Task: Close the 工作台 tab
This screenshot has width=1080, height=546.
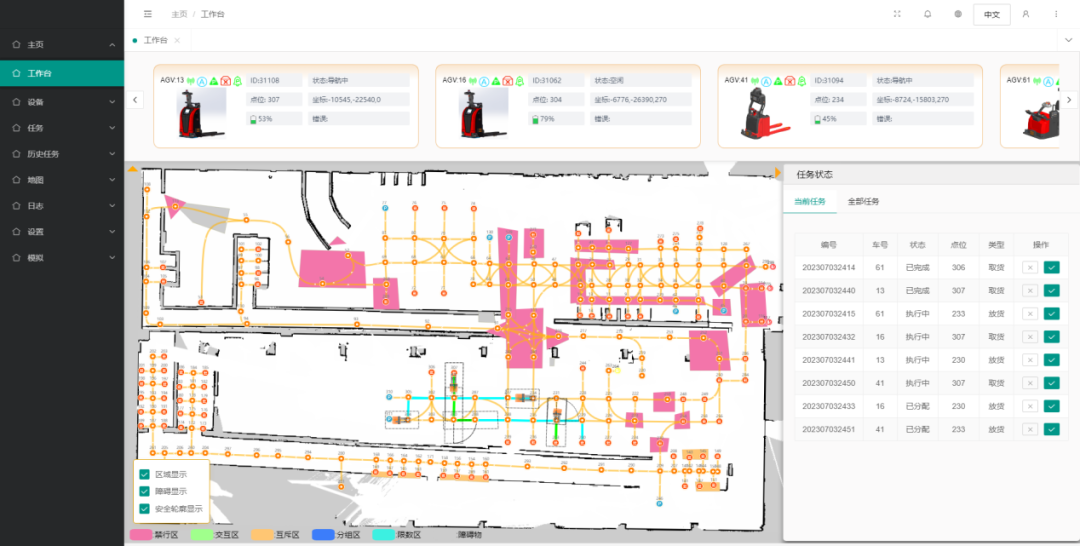Action: coord(177,40)
